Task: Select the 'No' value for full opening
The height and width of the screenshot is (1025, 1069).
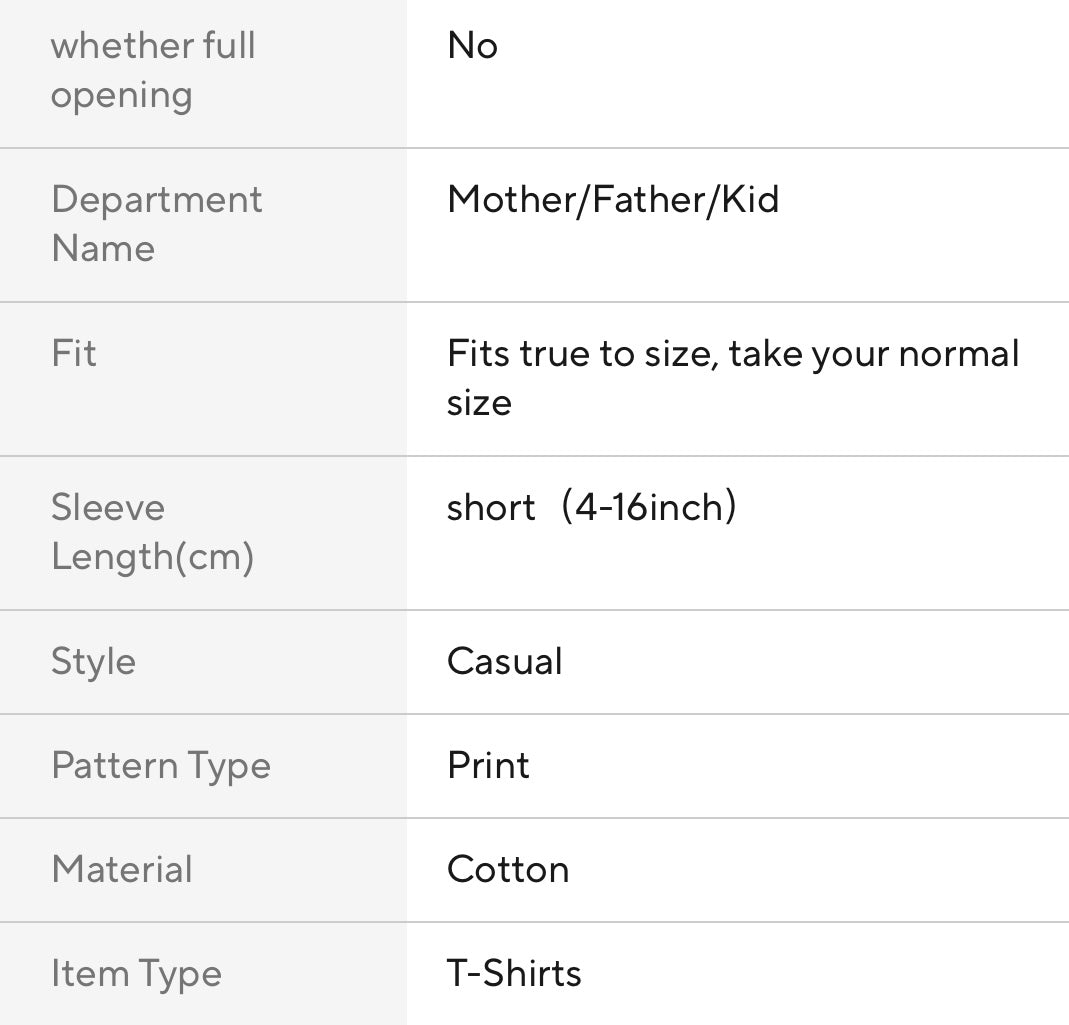Action: coord(472,46)
